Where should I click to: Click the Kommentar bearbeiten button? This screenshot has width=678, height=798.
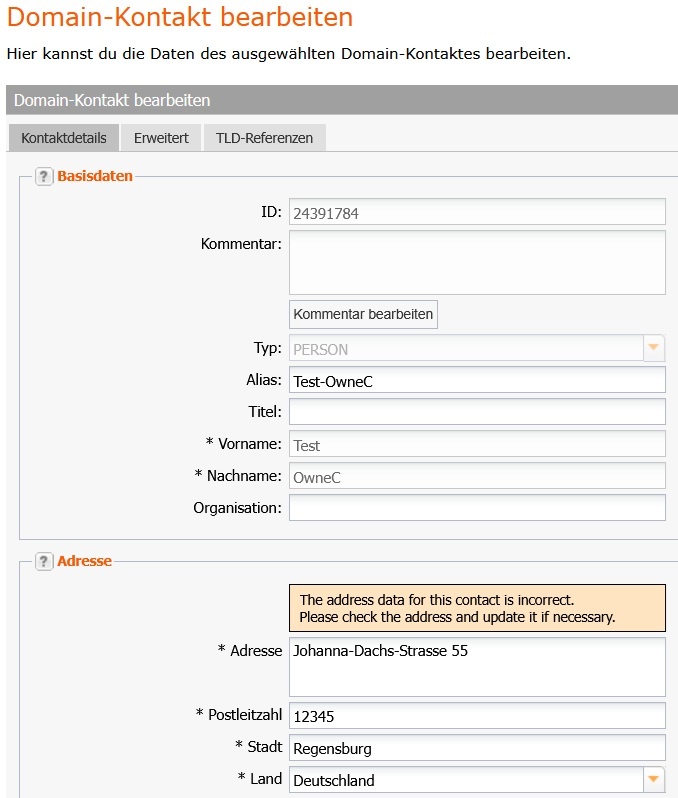(x=363, y=314)
